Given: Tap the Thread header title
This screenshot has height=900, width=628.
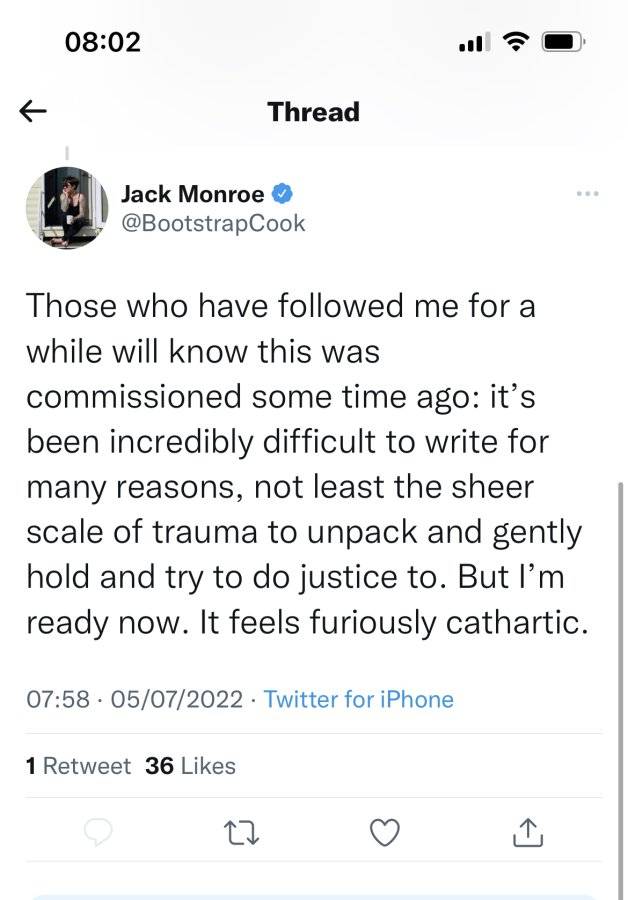Looking at the screenshot, I should [x=313, y=111].
